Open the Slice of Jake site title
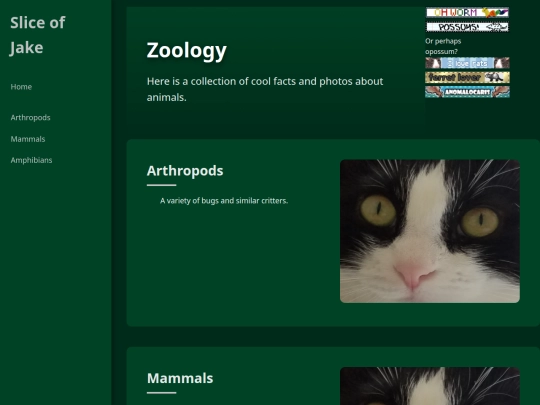This screenshot has width=540, height=405. [38, 35]
